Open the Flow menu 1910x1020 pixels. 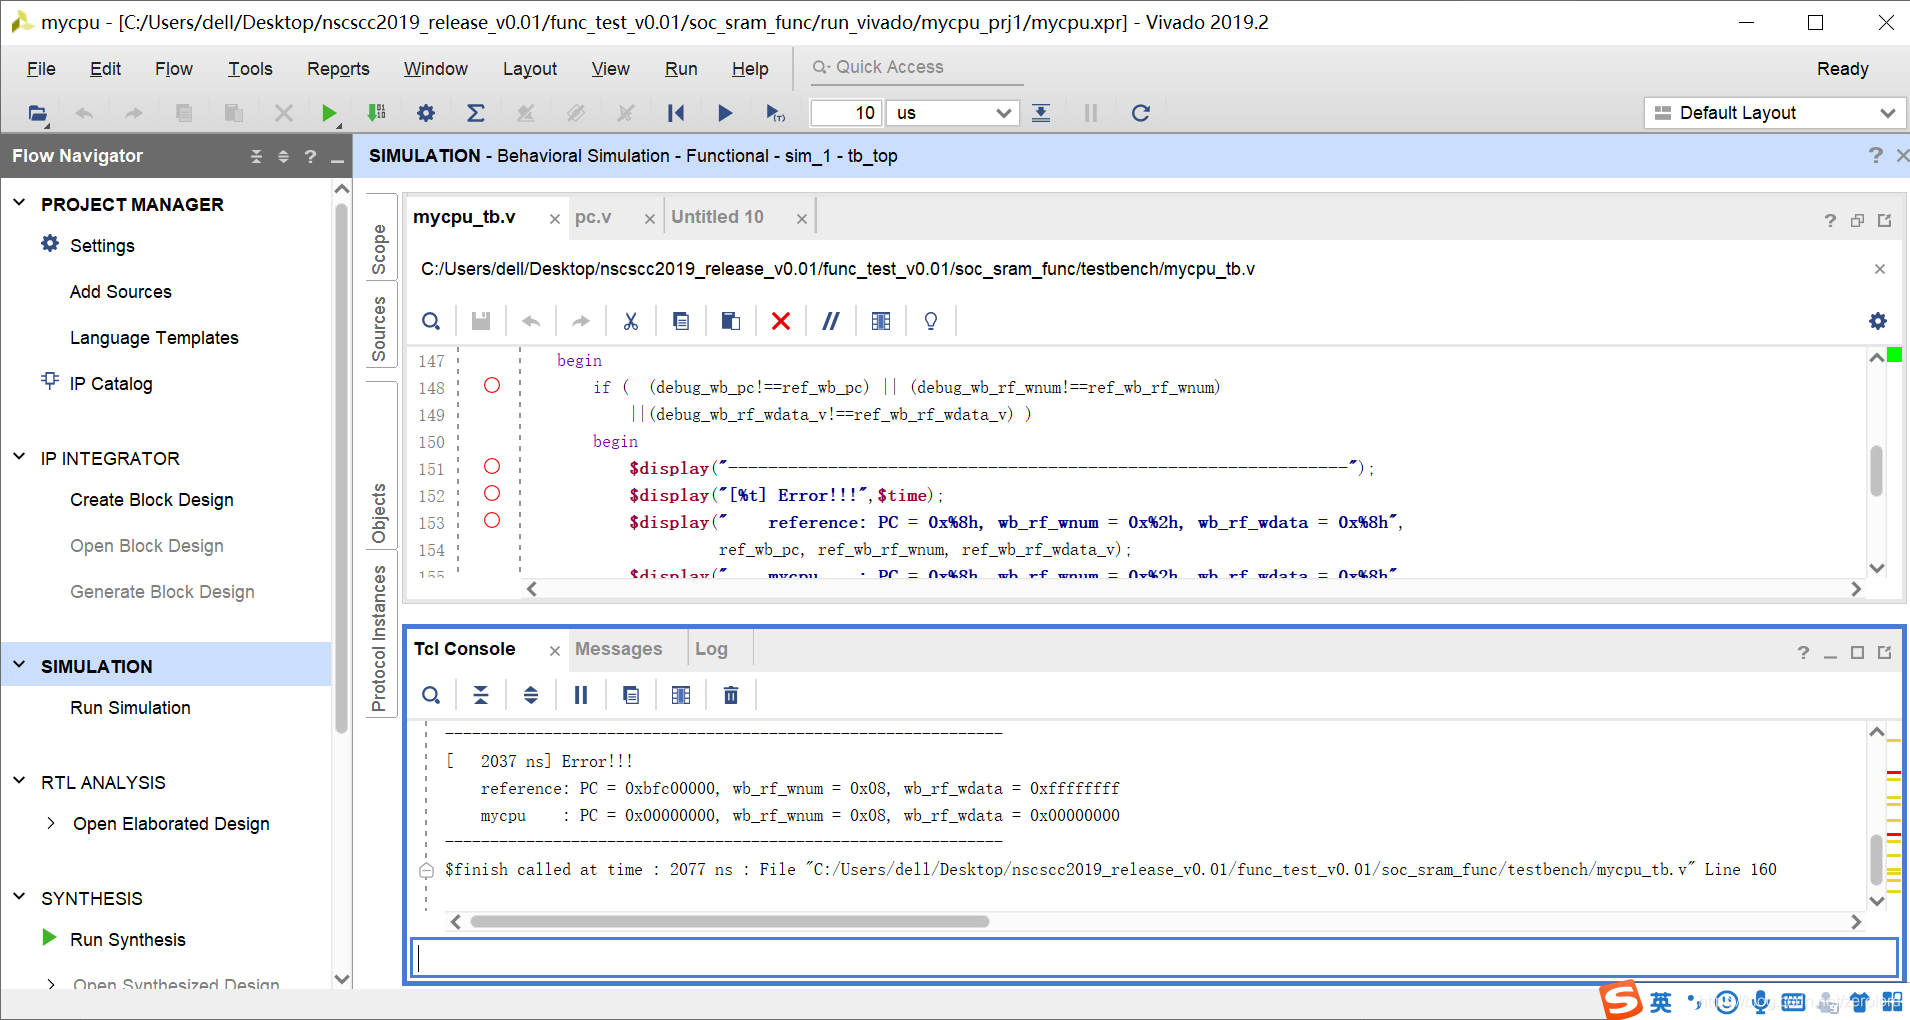click(x=174, y=69)
